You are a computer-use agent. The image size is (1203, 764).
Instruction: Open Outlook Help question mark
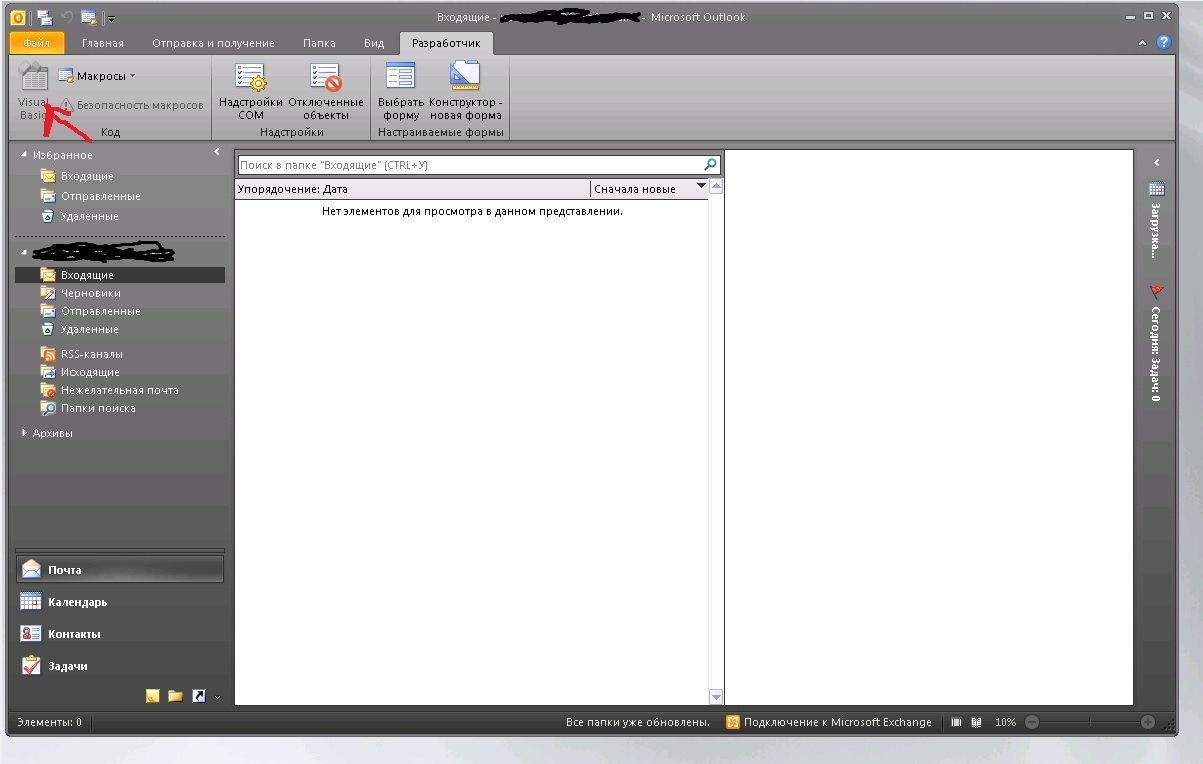(1164, 43)
